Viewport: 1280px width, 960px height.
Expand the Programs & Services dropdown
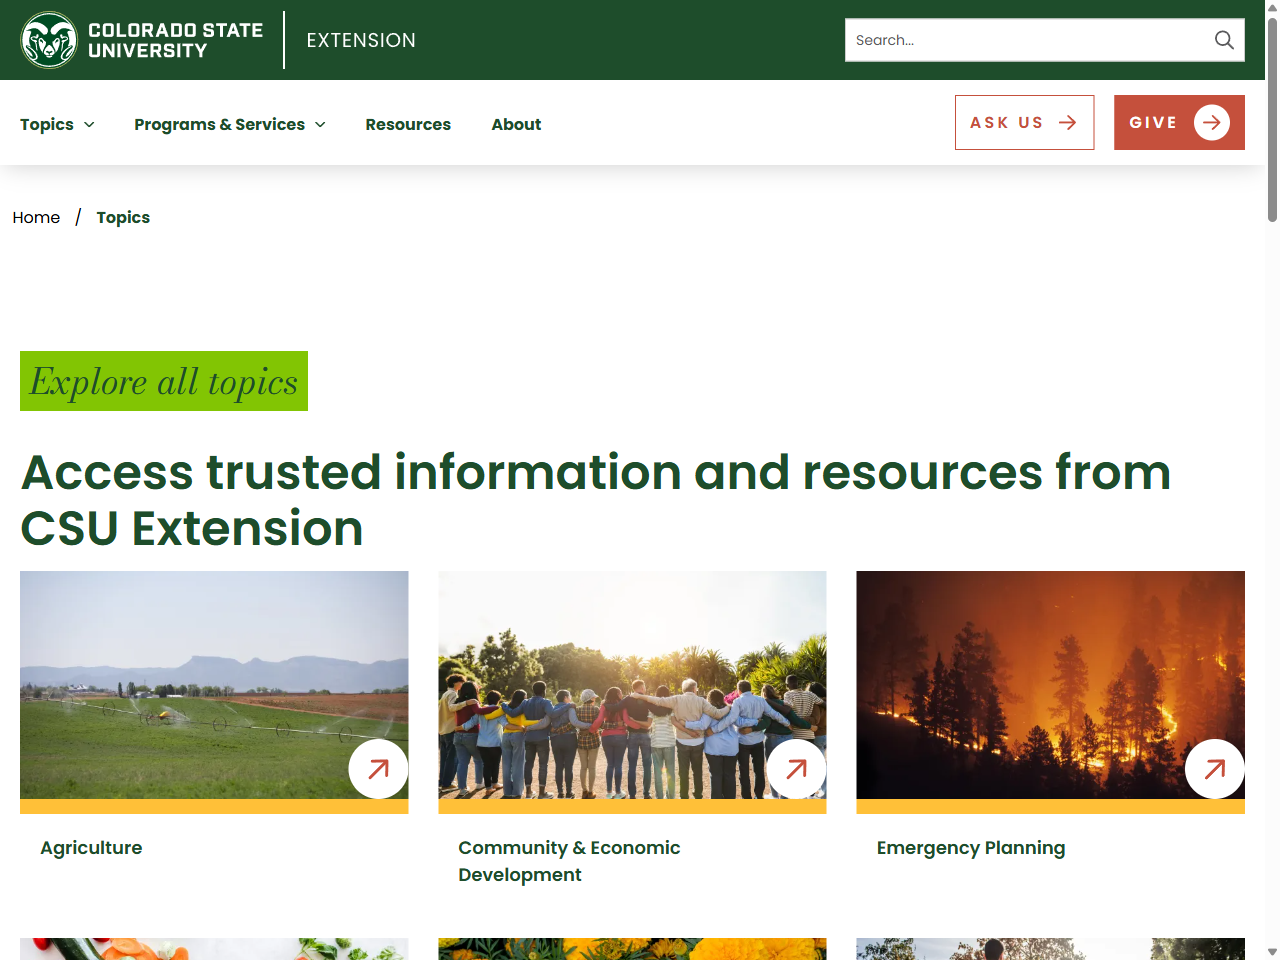point(229,125)
